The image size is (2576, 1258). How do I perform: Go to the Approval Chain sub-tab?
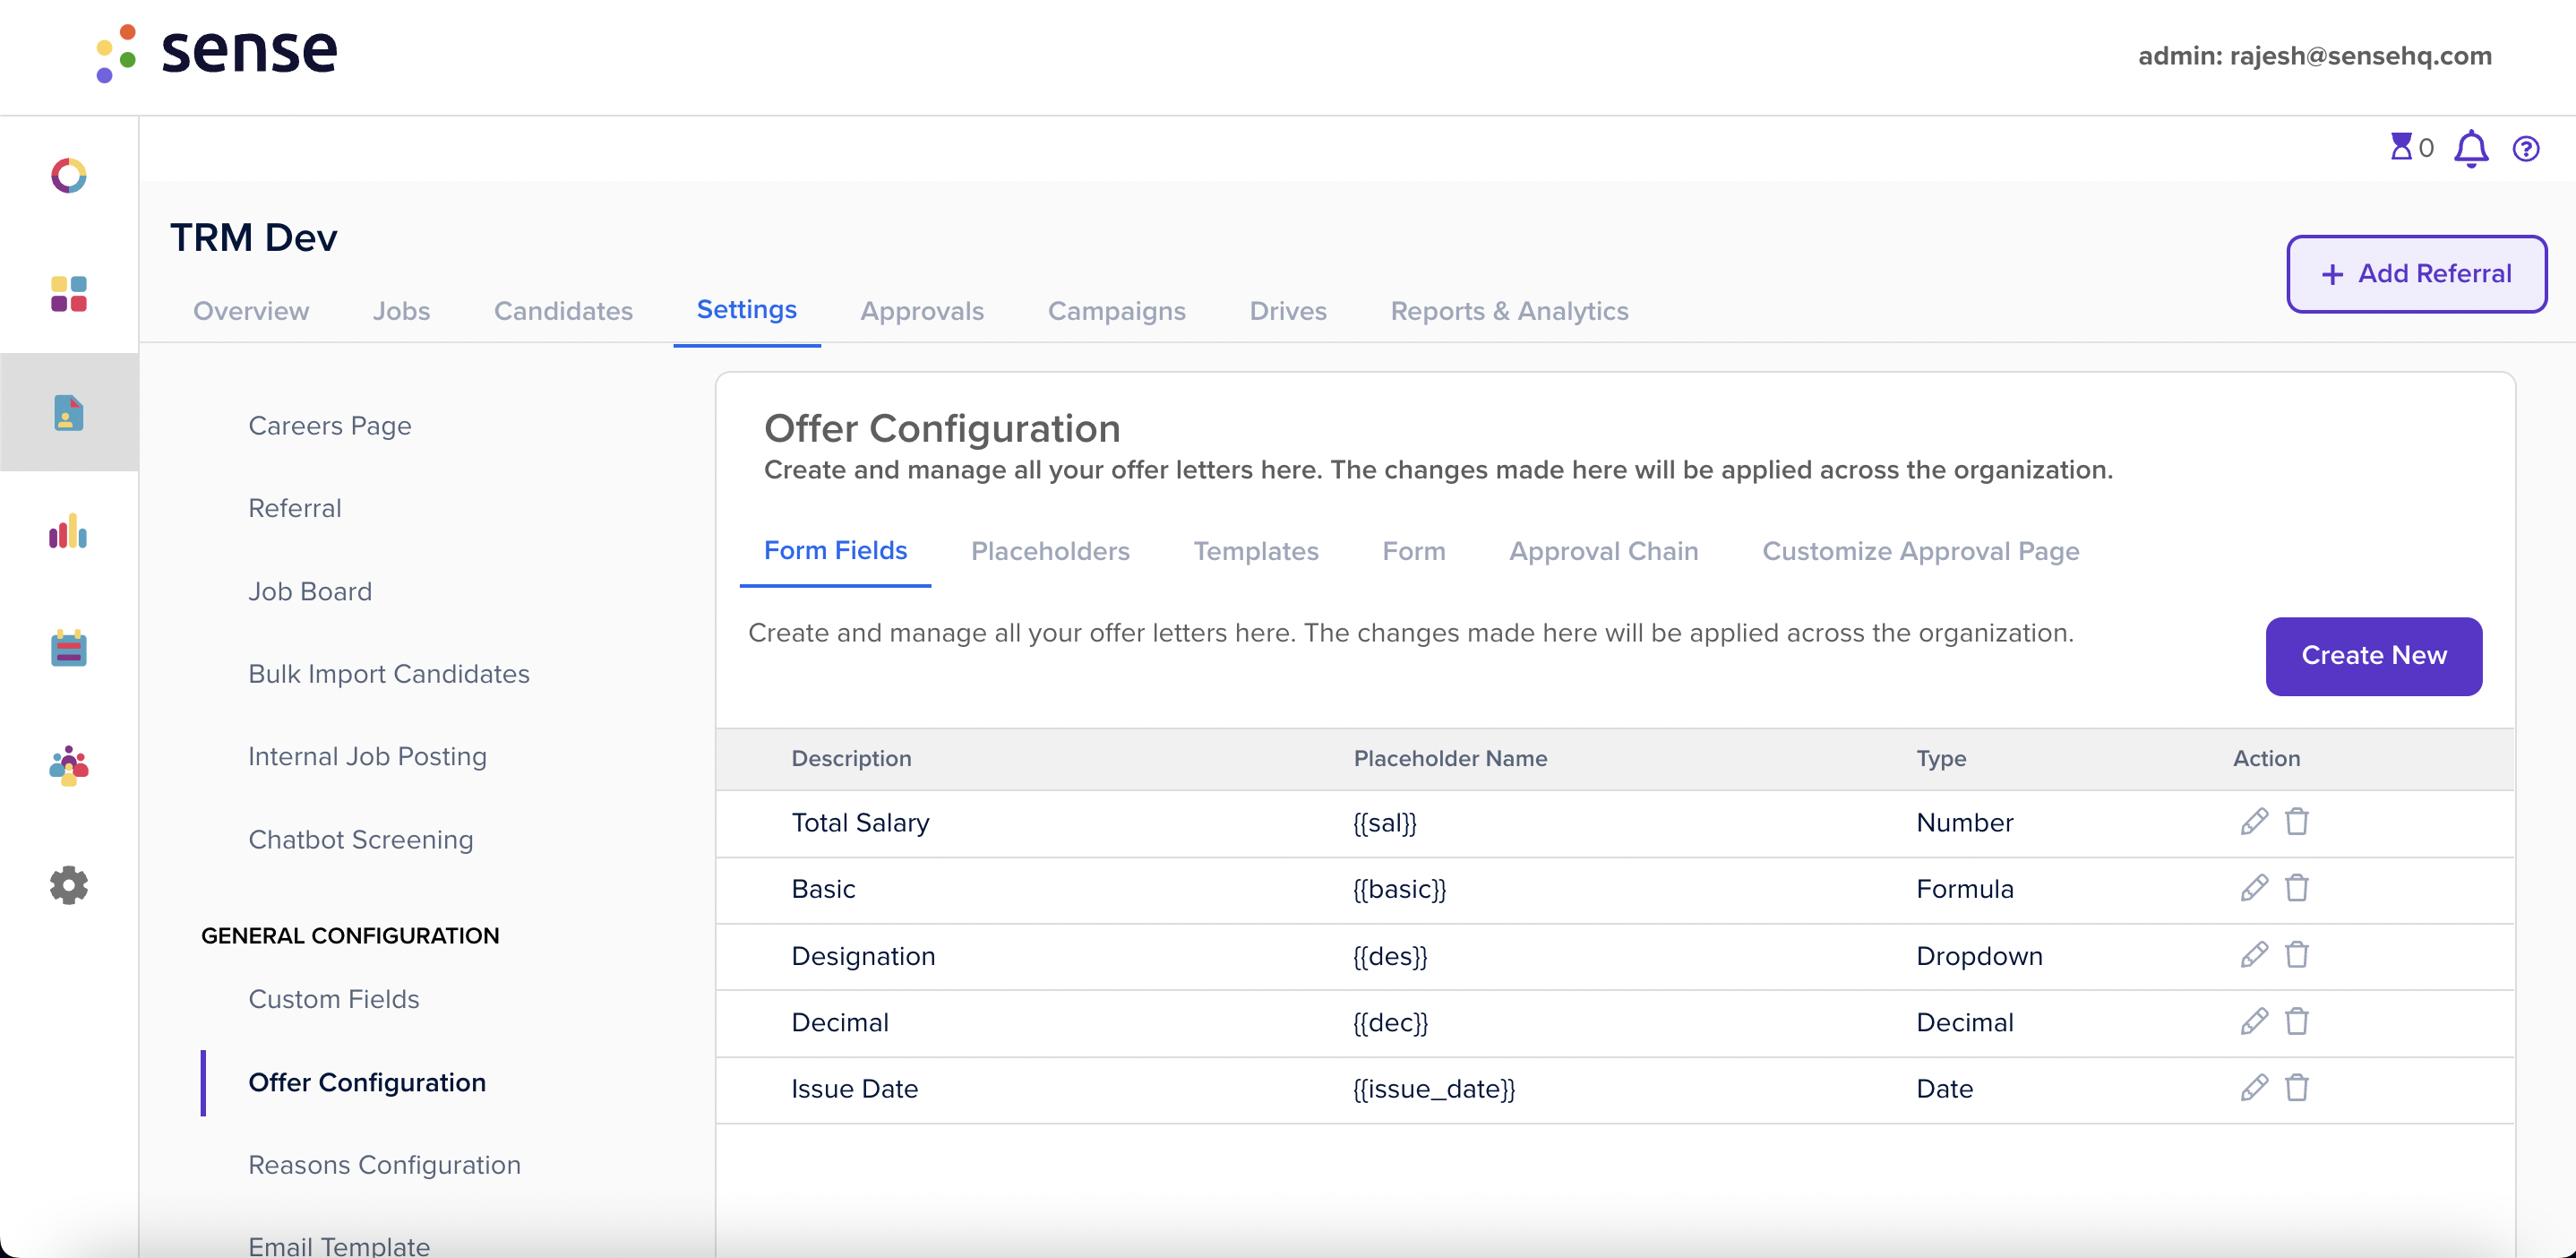tap(1603, 551)
